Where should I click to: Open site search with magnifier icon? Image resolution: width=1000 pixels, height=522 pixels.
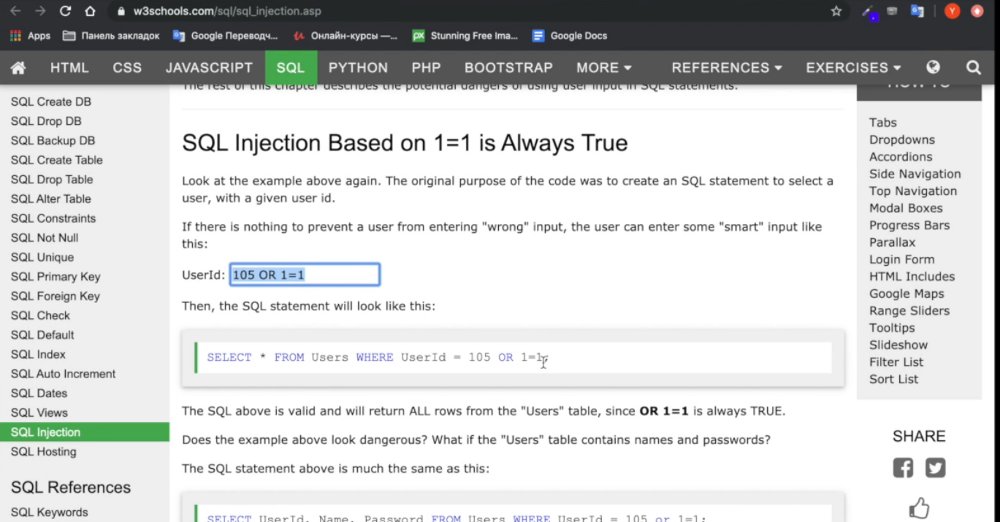point(973,68)
